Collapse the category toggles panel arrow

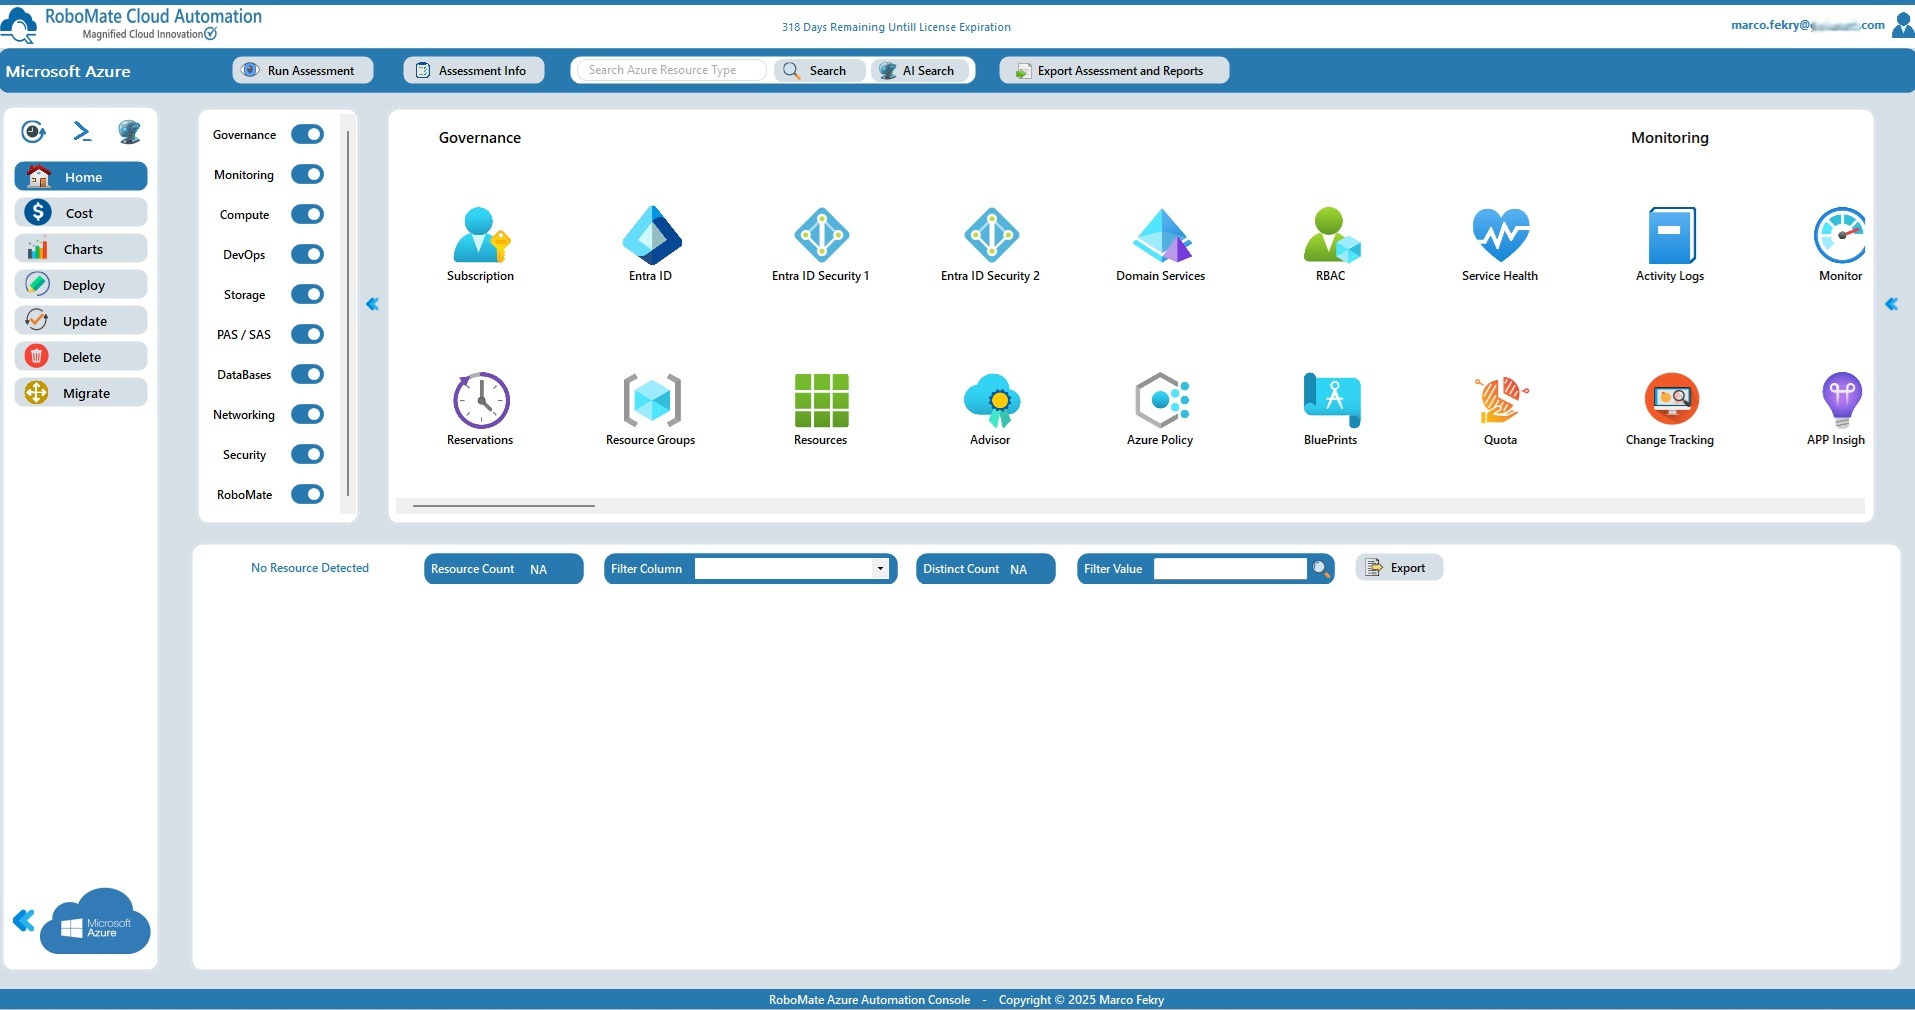pyautogui.click(x=372, y=304)
